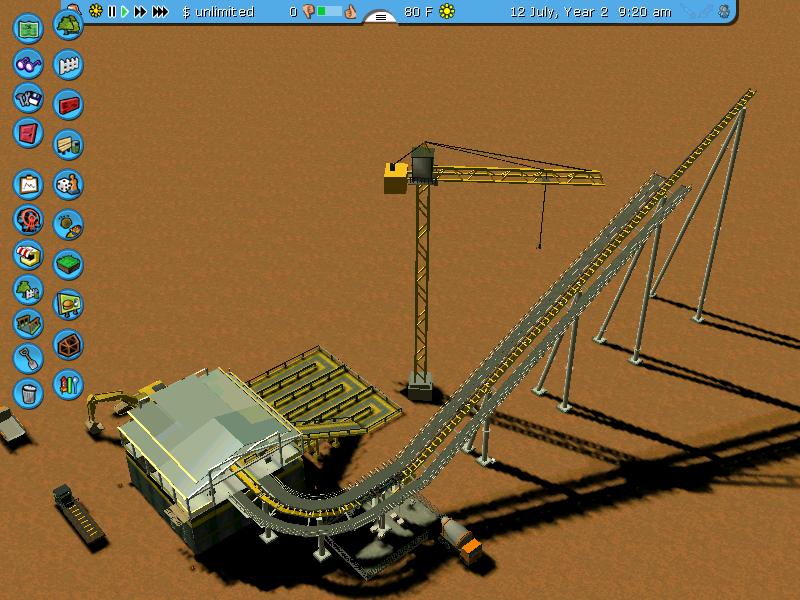Expand the top bar menu handle
The image size is (800, 600).
[x=380, y=16]
